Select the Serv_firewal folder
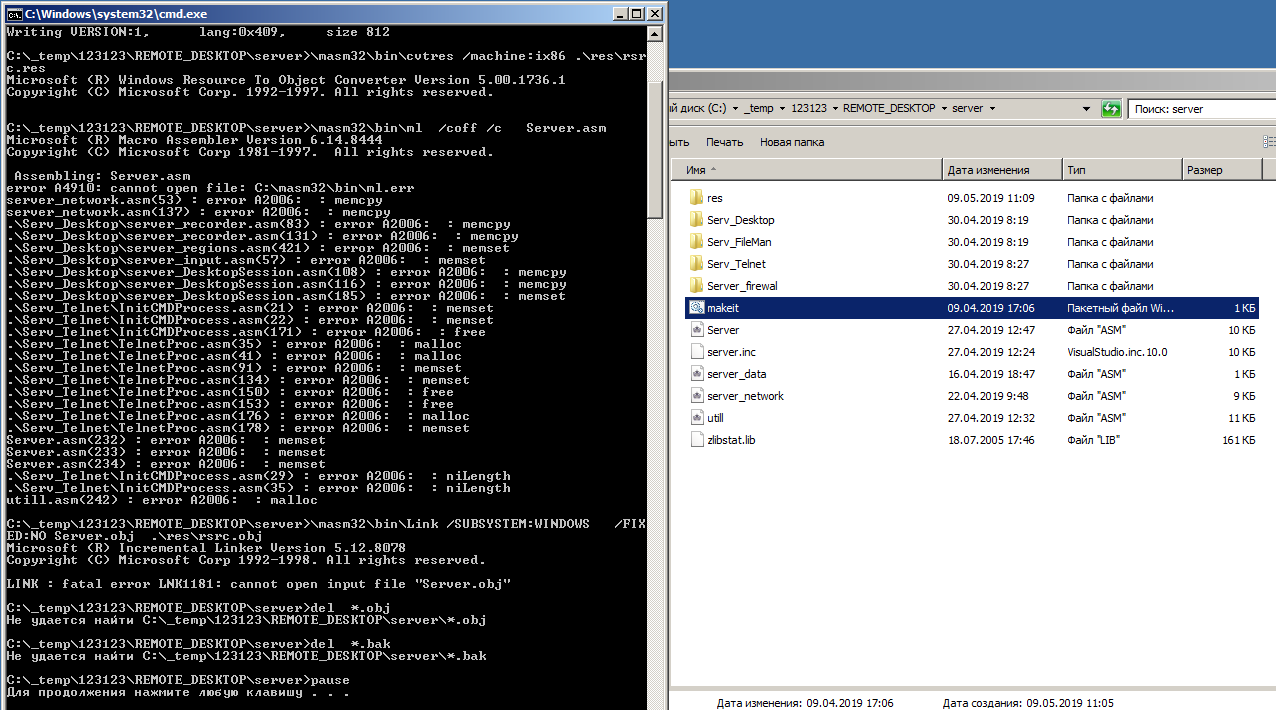Screen dimensions: 1276x710 (x=741, y=286)
